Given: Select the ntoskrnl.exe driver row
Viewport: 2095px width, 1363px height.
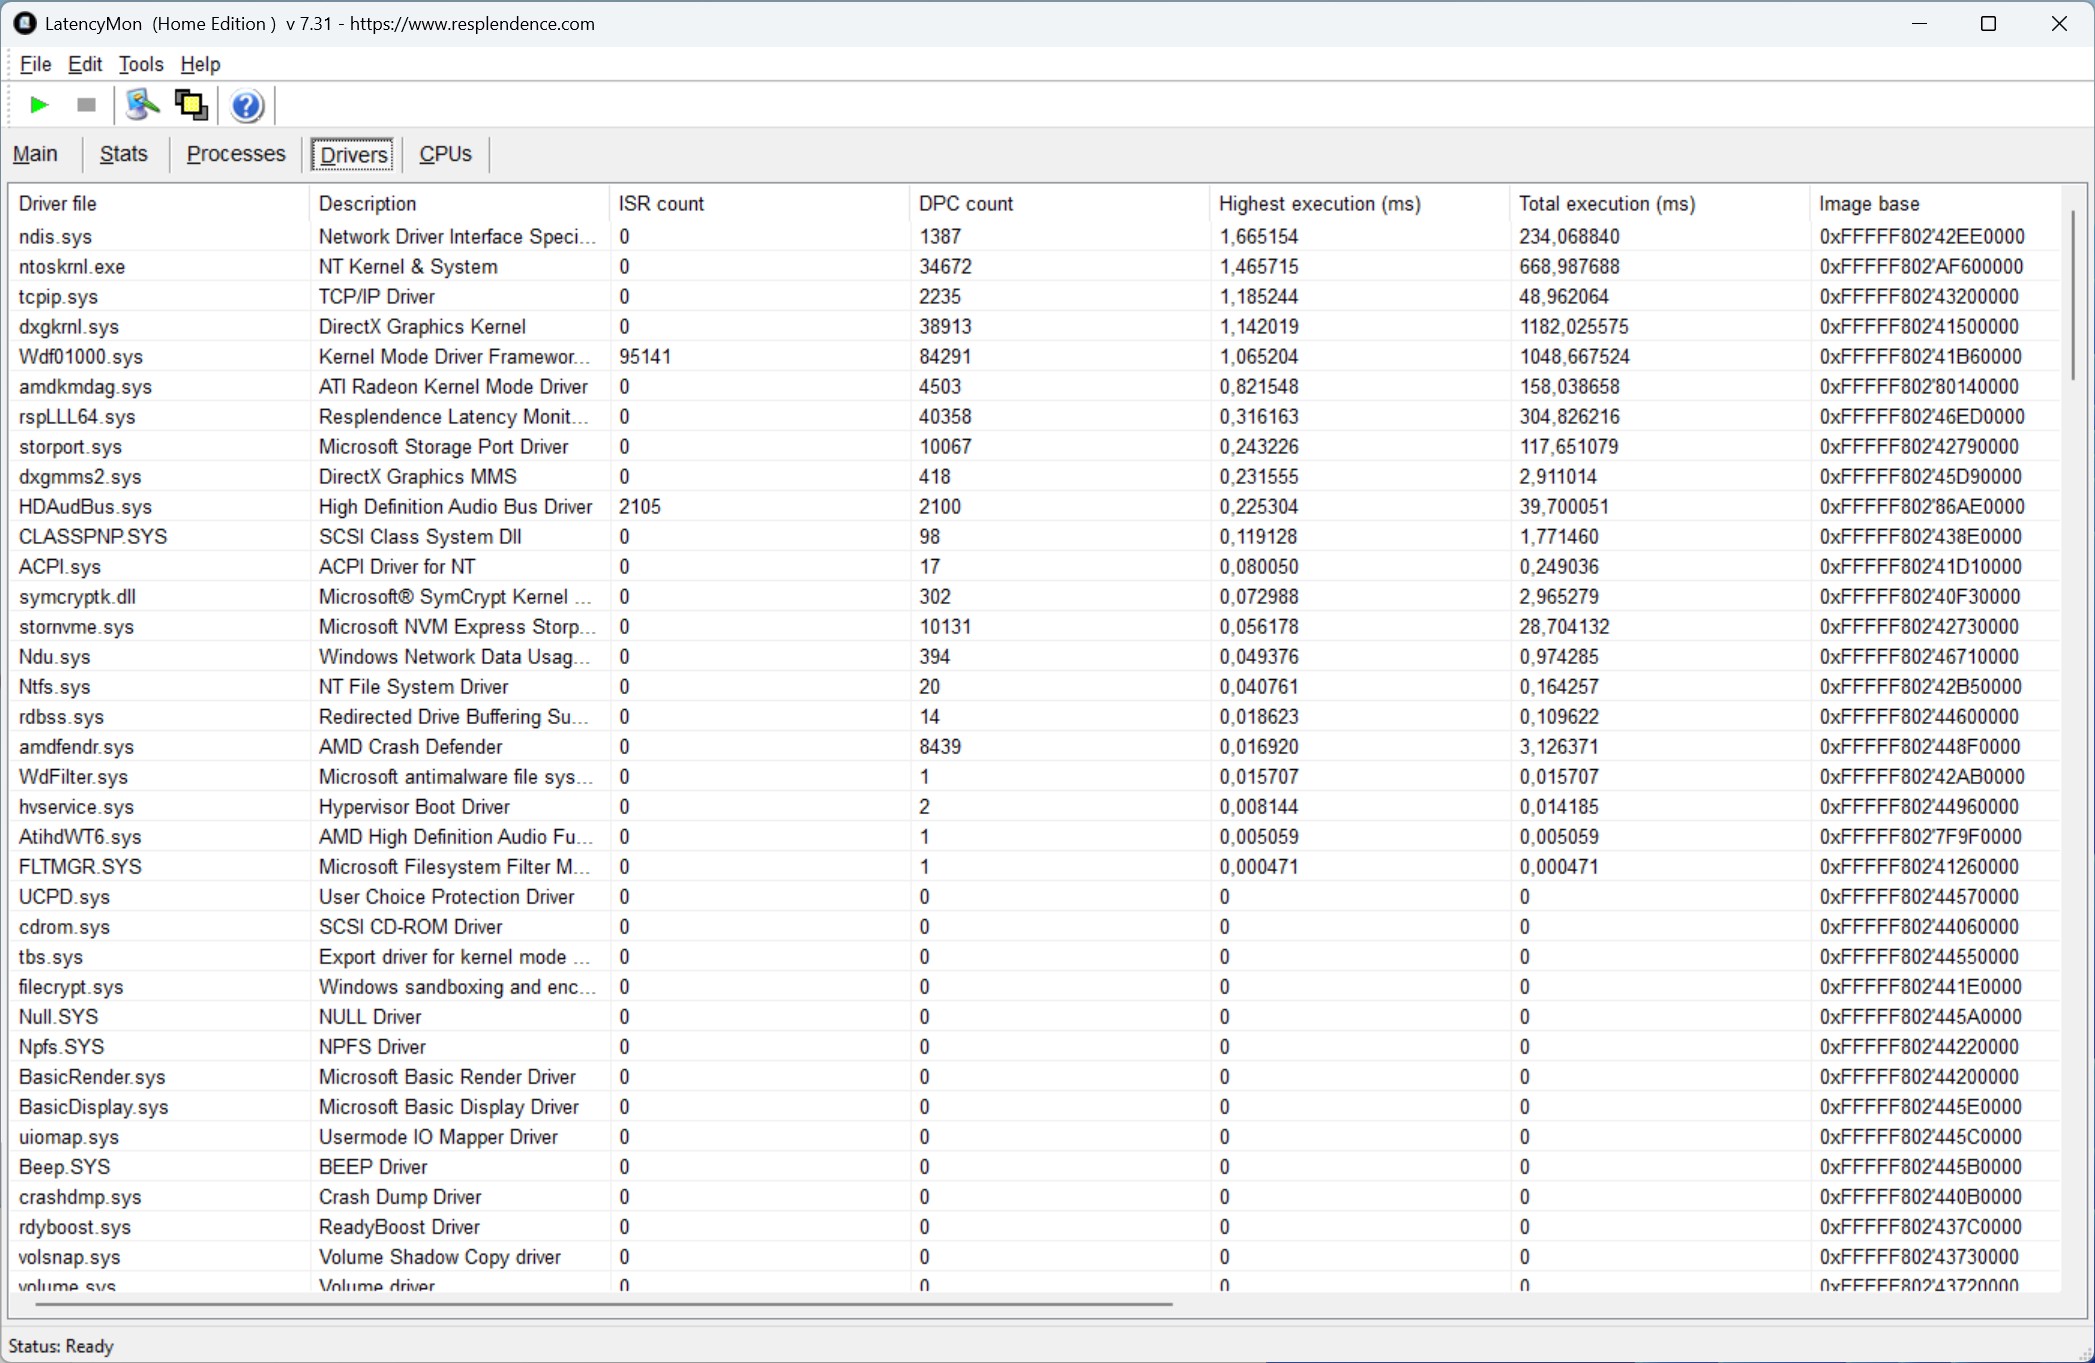Looking at the screenshot, I should pyautogui.click(x=72, y=267).
